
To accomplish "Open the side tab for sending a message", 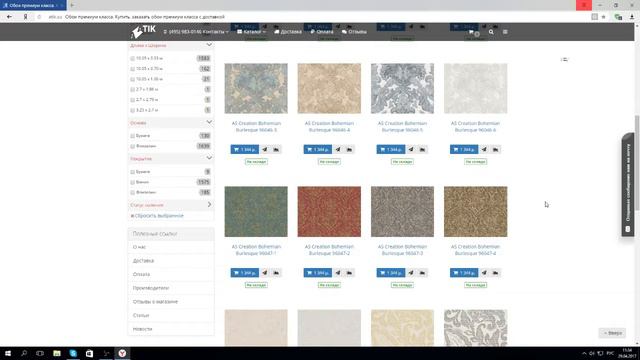I will [x=628, y=185].
